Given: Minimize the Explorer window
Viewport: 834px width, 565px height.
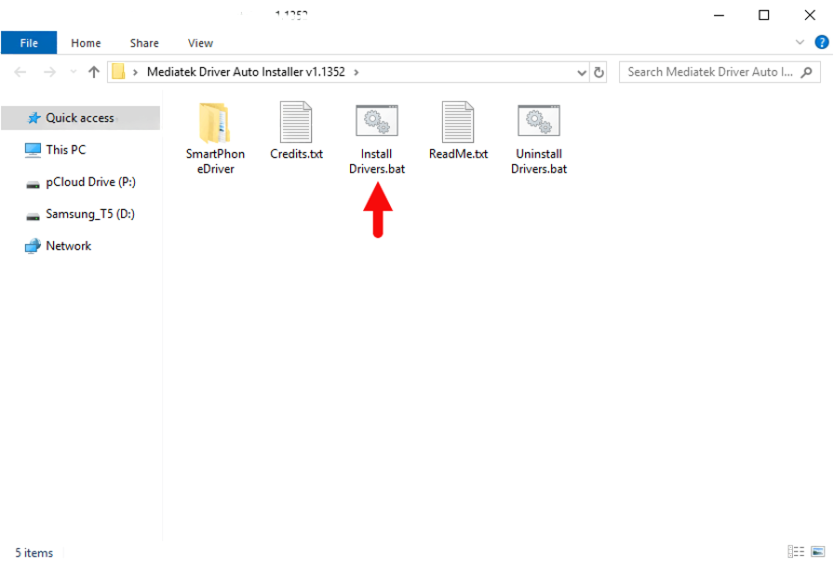Looking at the screenshot, I should 719,15.
